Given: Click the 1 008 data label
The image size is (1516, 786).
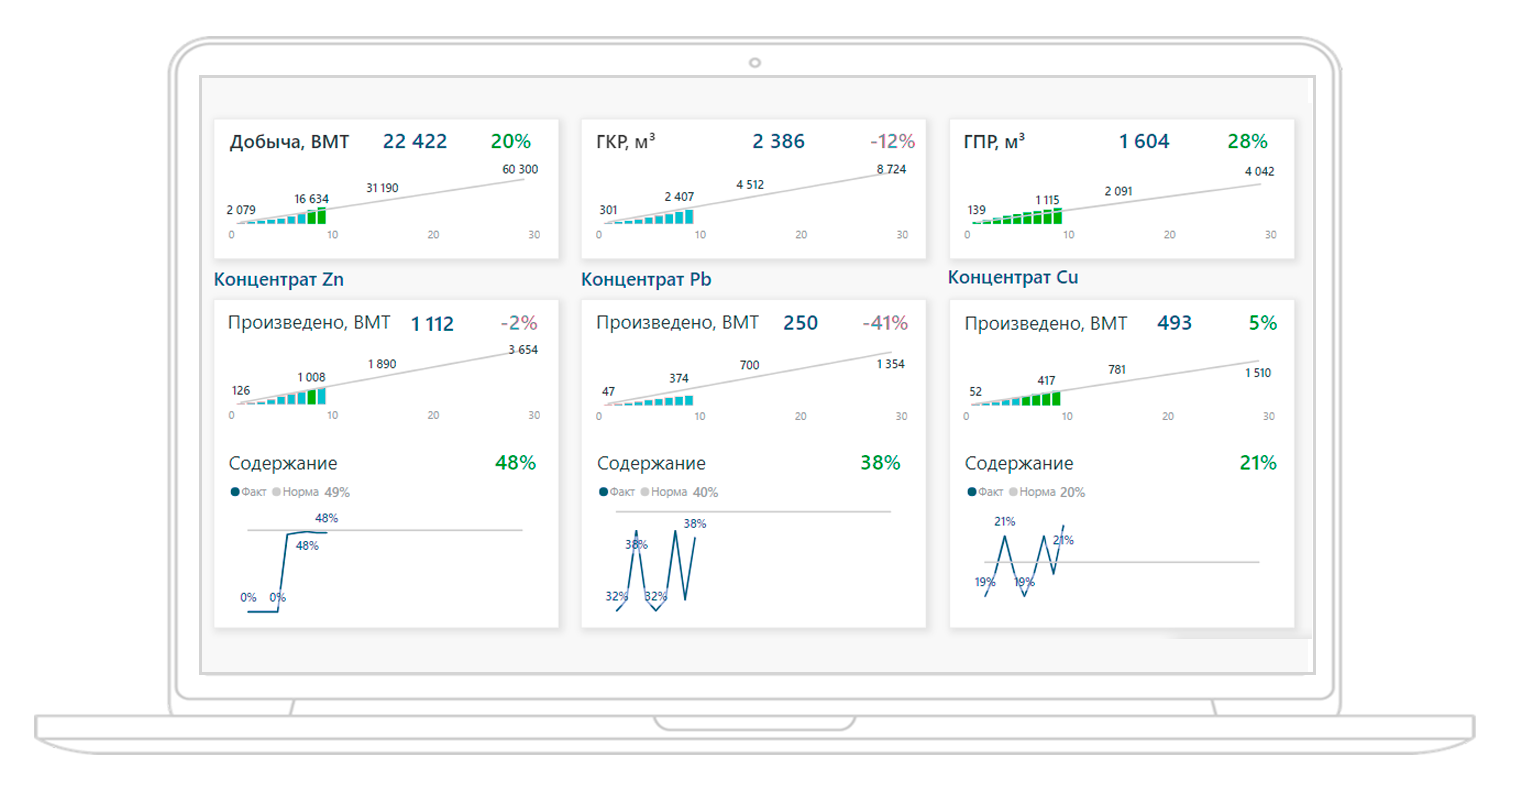Looking at the screenshot, I should [x=311, y=377].
